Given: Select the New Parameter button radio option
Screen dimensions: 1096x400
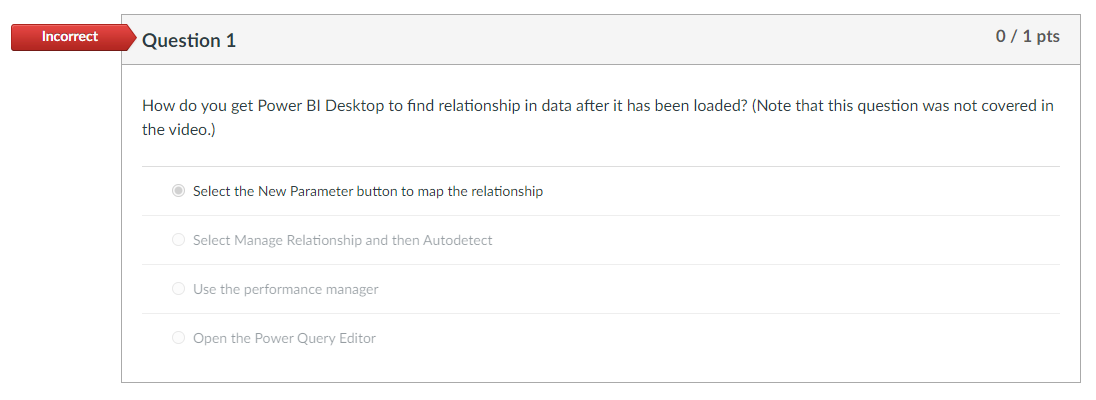Looking at the screenshot, I should coord(178,191).
